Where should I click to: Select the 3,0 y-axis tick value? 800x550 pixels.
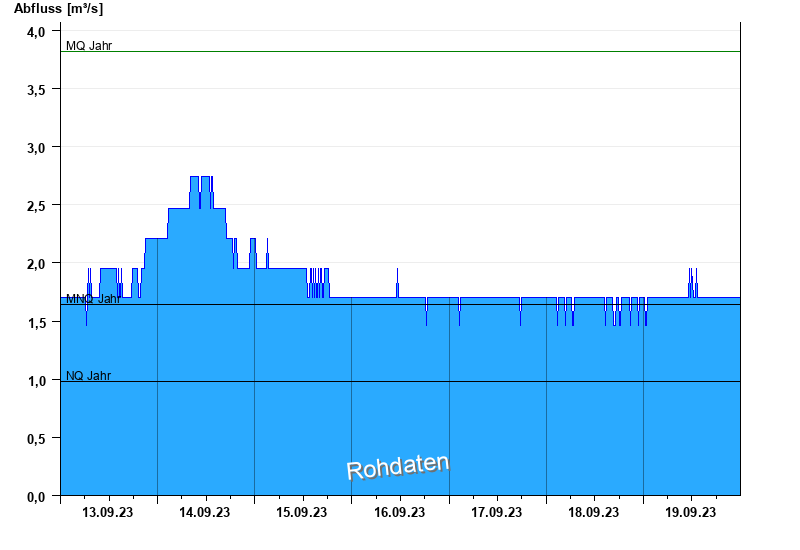point(37,148)
